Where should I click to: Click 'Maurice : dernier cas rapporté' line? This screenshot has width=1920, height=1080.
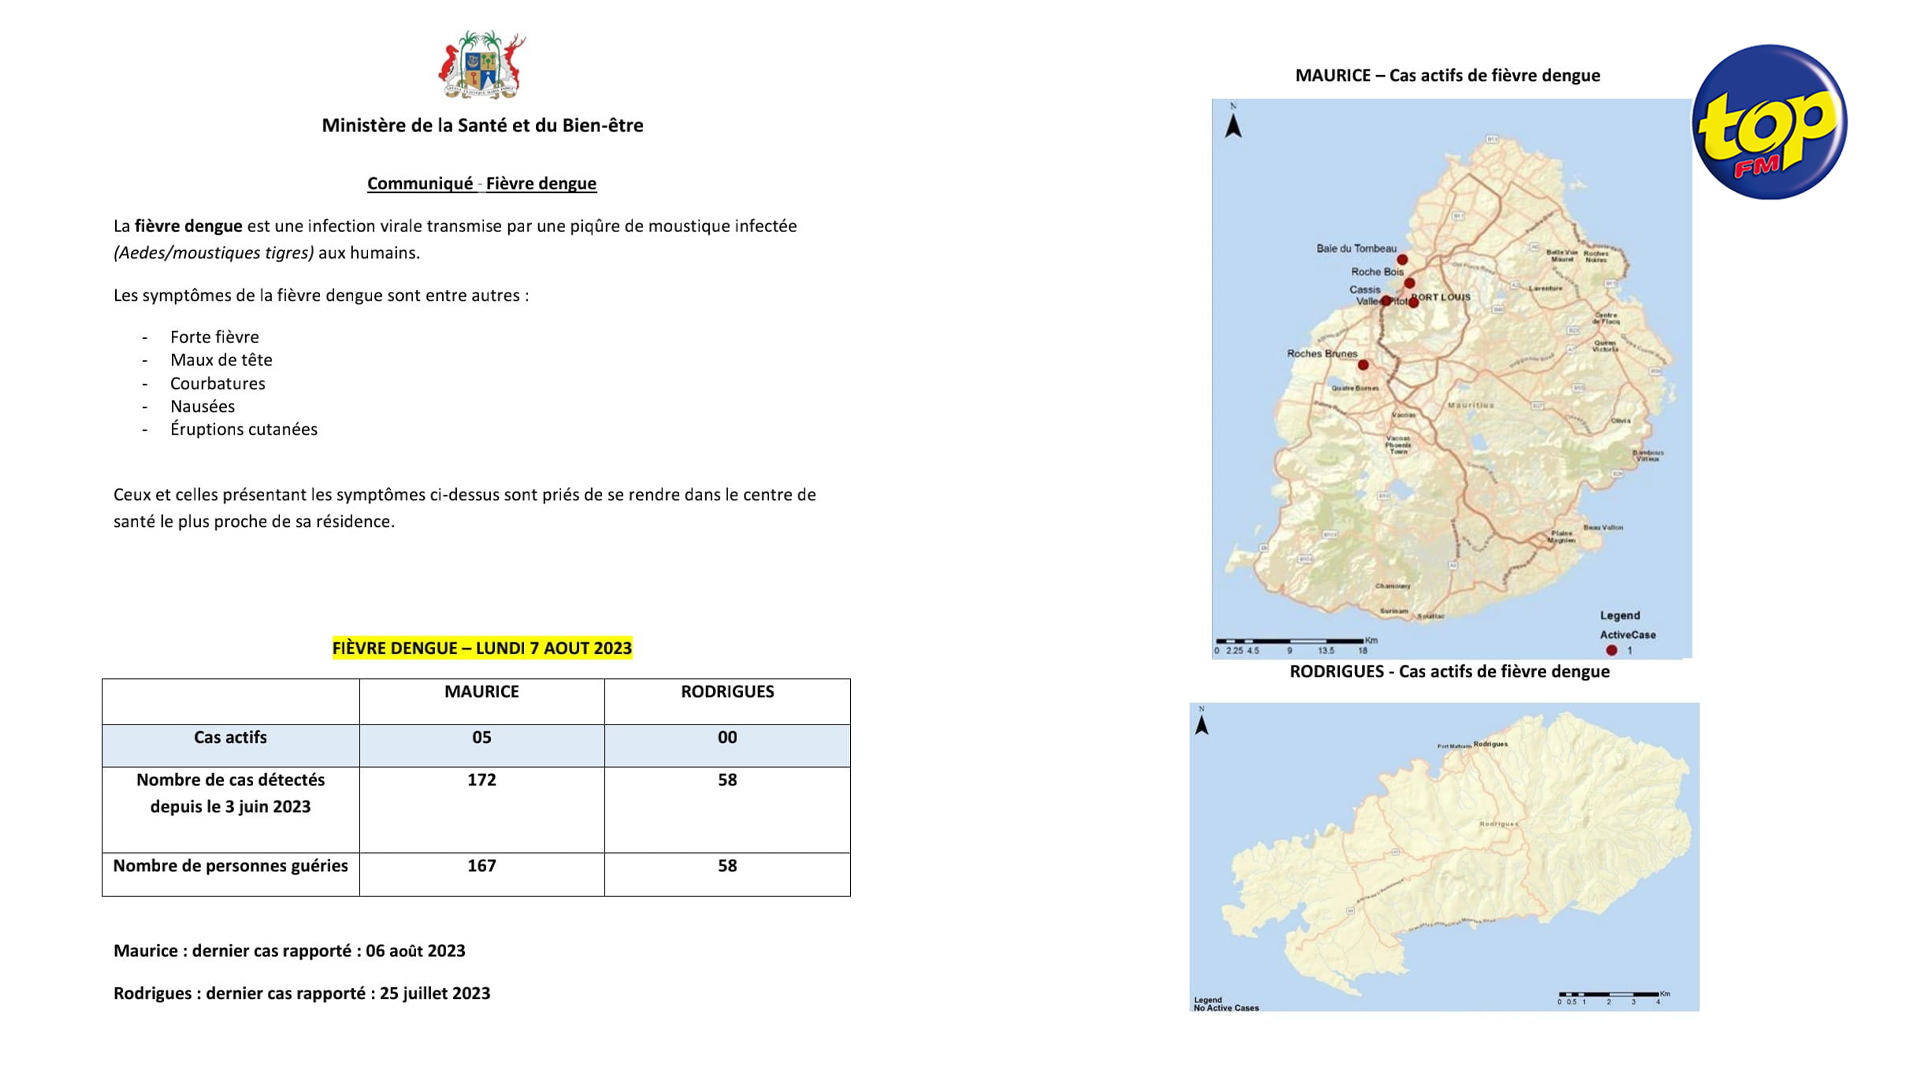pyautogui.click(x=289, y=951)
